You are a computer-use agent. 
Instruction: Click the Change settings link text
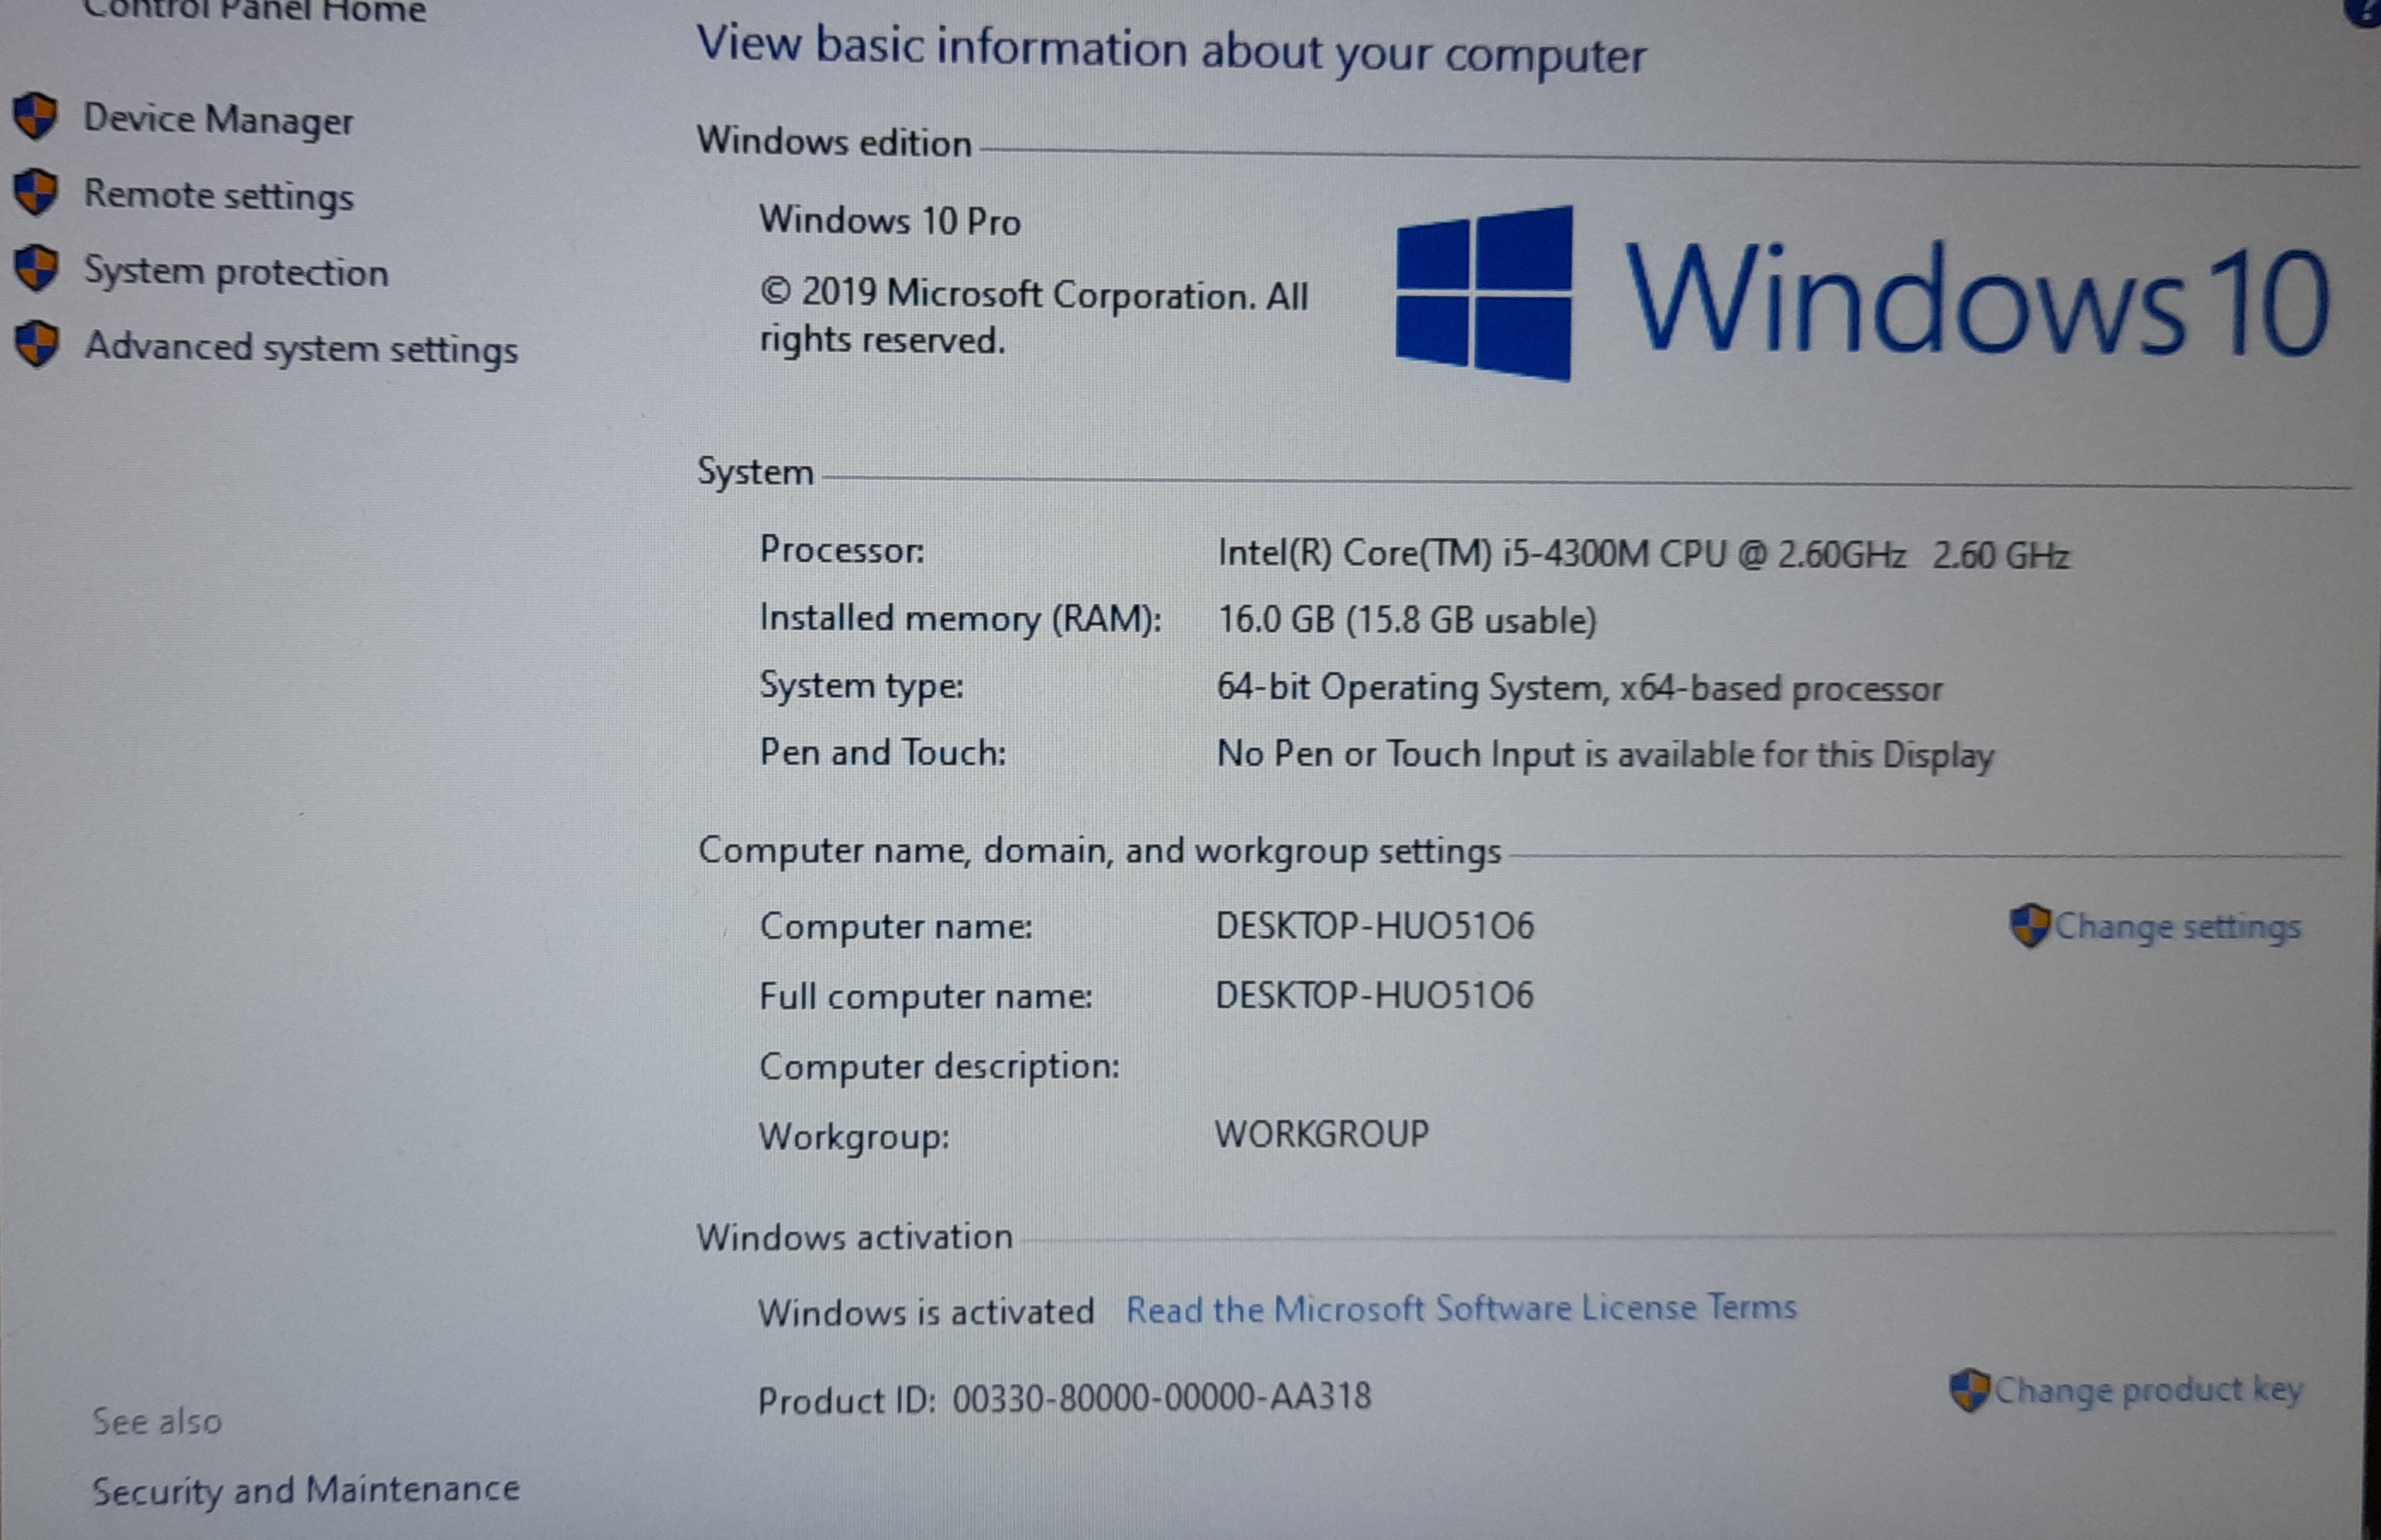click(2177, 927)
